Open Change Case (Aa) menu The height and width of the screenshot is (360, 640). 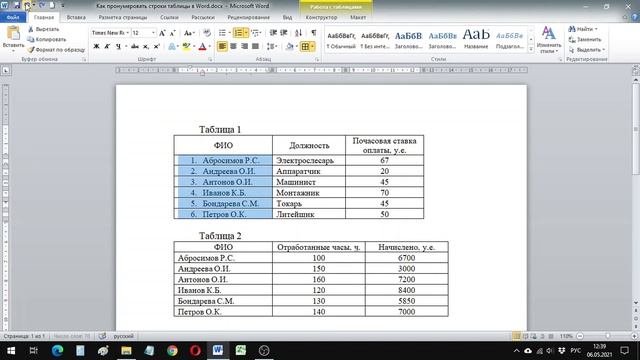click(189, 33)
